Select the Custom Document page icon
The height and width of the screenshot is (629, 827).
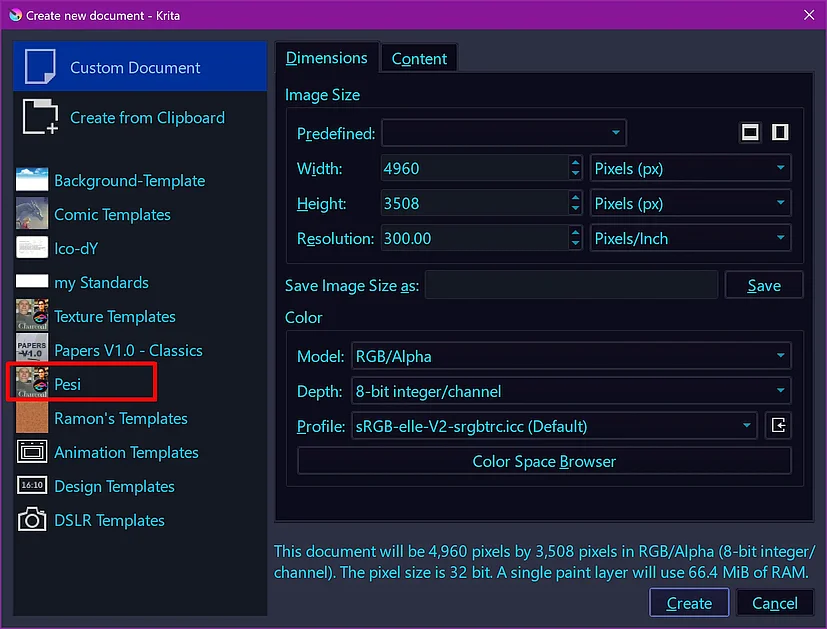coord(40,66)
